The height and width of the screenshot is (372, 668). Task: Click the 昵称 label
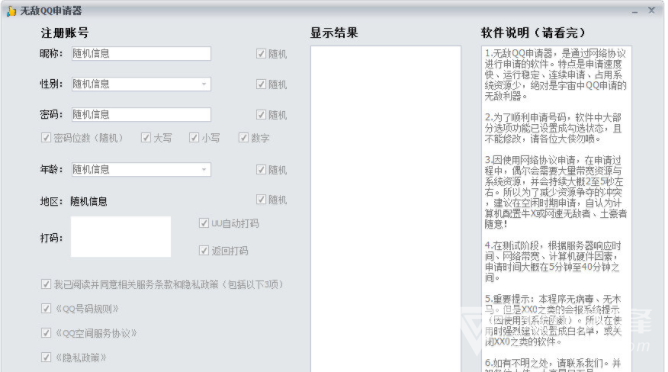click(51, 54)
